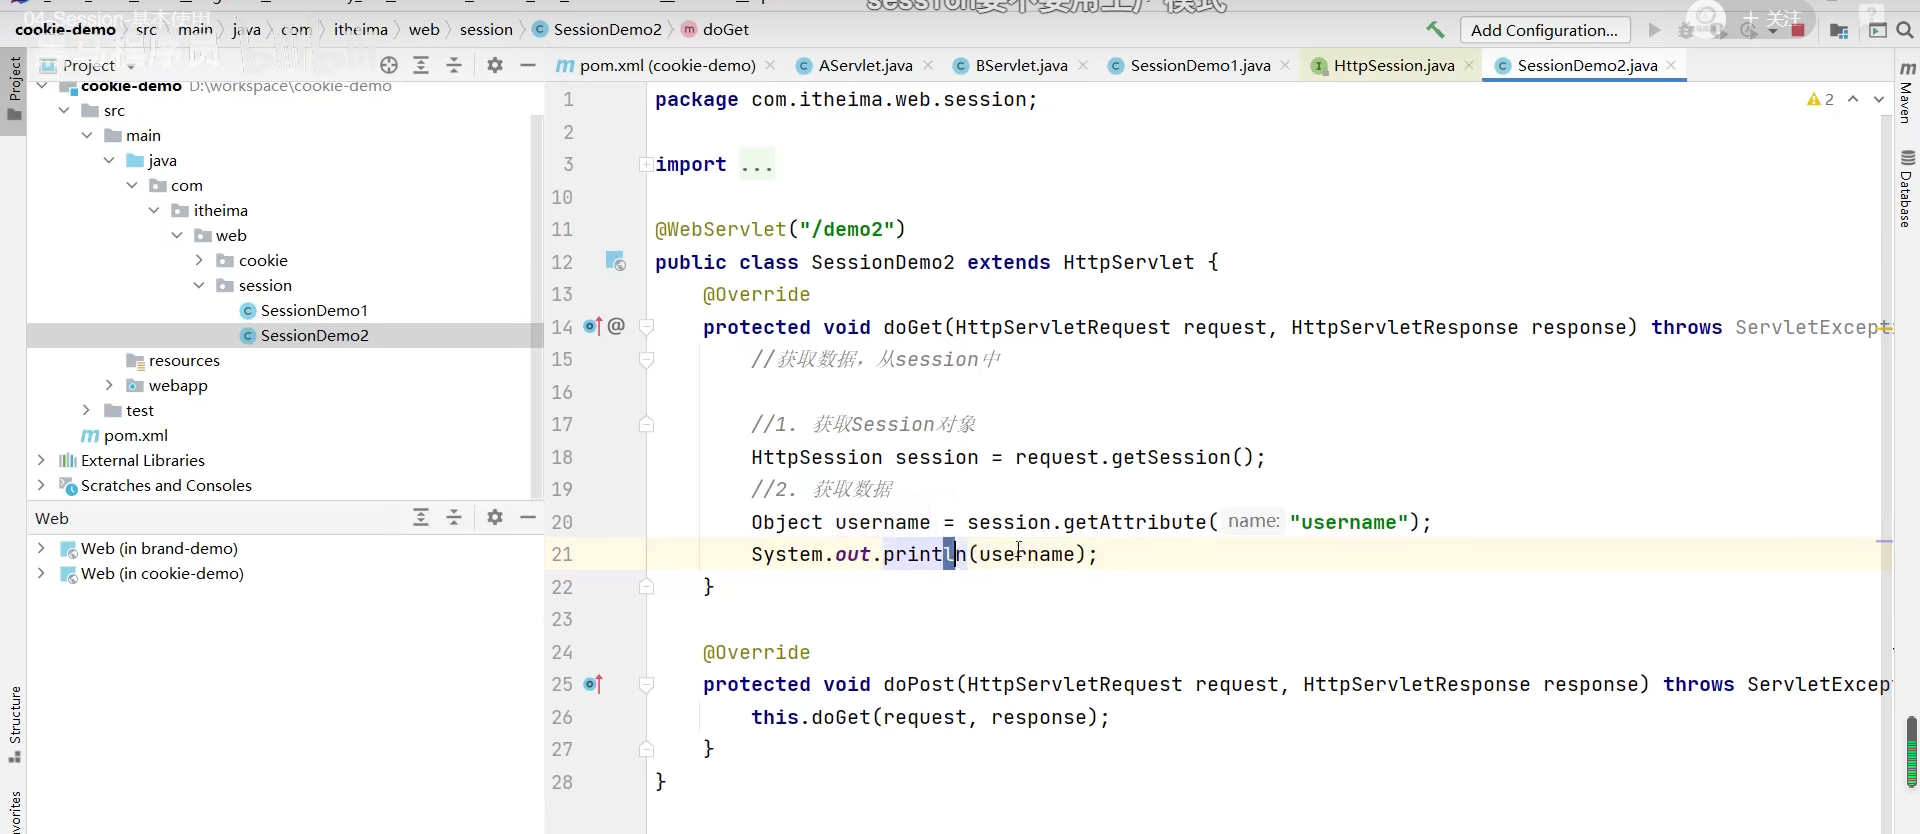Screen dimensions: 1920x834
Task: Go to previous highlighted error arrow
Action: click(1853, 99)
